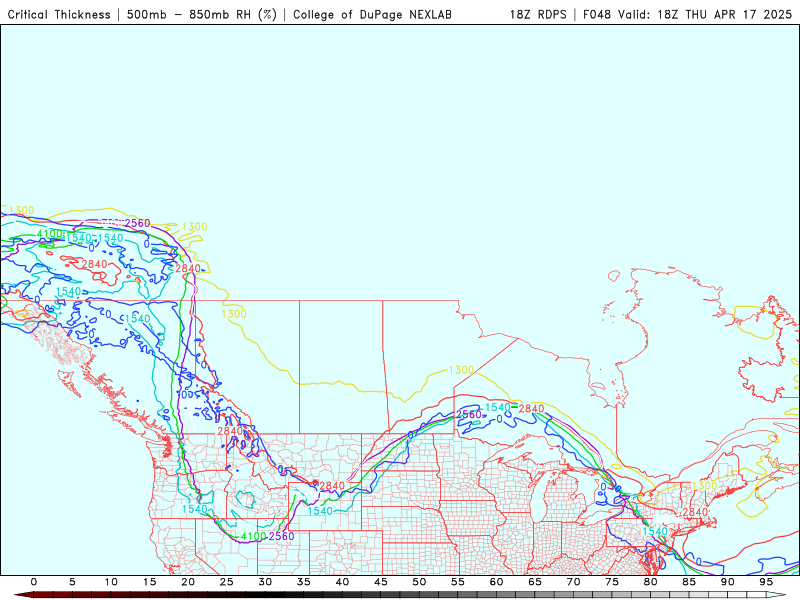Image resolution: width=800 pixels, height=600 pixels.
Task: Click the "F048 Valid: 18Z THU APR 17 2025" text
Action: click(687, 15)
